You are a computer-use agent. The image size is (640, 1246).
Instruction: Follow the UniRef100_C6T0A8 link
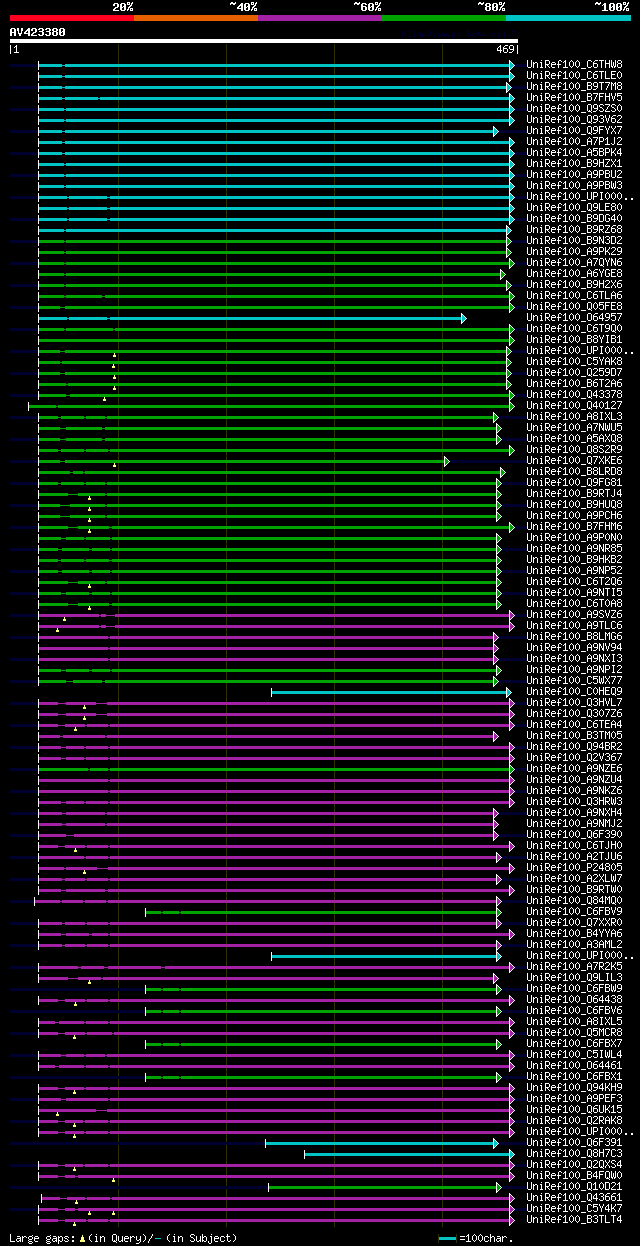[574, 604]
